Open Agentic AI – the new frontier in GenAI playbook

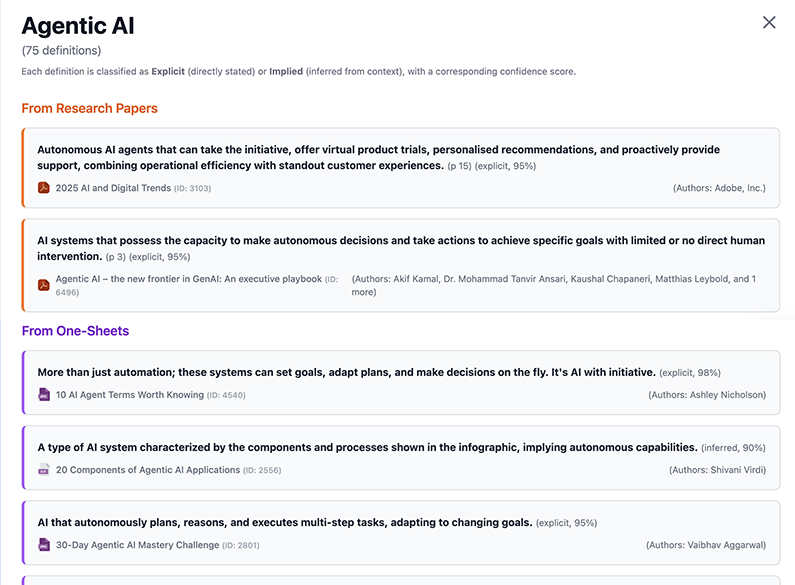tap(188, 279)
